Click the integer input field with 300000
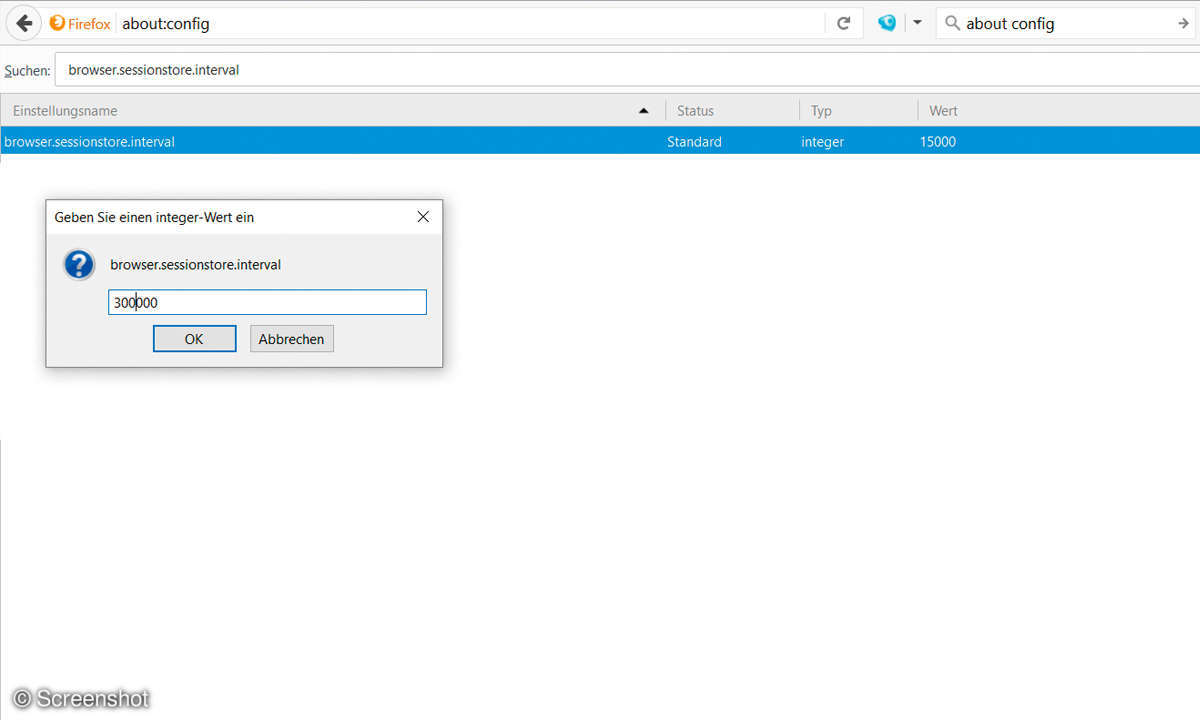Screen dimensions: 1200x720 267,302
